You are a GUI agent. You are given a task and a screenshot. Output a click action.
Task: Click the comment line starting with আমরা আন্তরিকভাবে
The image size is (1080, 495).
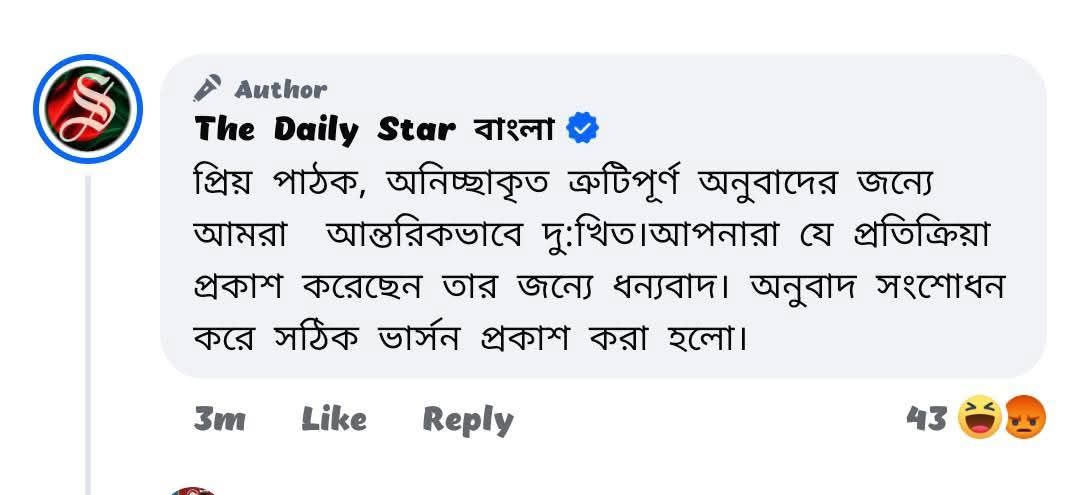click(x=591, y=236)
